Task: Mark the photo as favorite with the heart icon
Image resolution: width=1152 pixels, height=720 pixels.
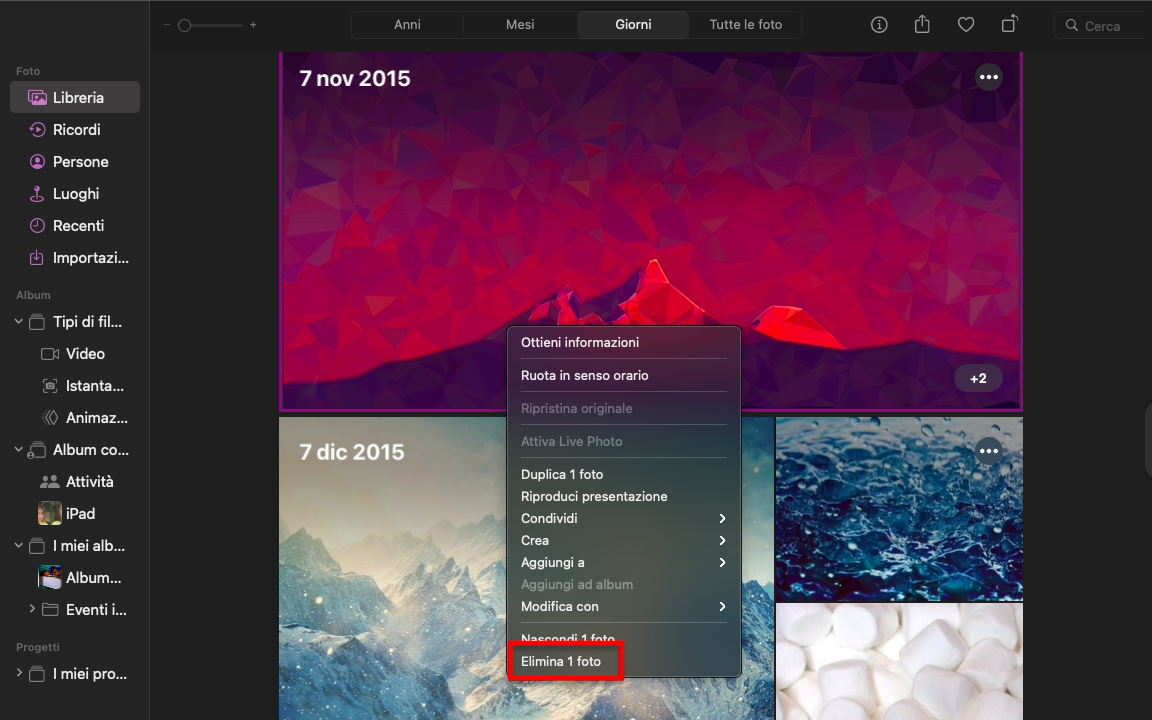Action: 965,24
